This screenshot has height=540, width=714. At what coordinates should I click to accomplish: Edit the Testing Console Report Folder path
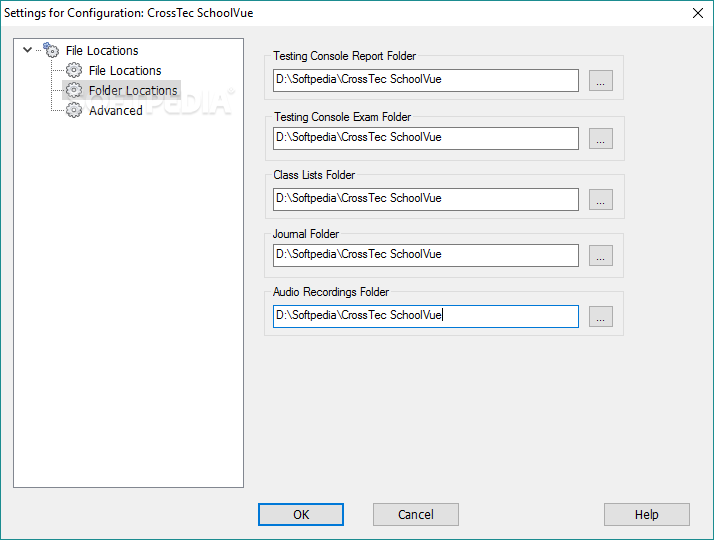point(426,80)
